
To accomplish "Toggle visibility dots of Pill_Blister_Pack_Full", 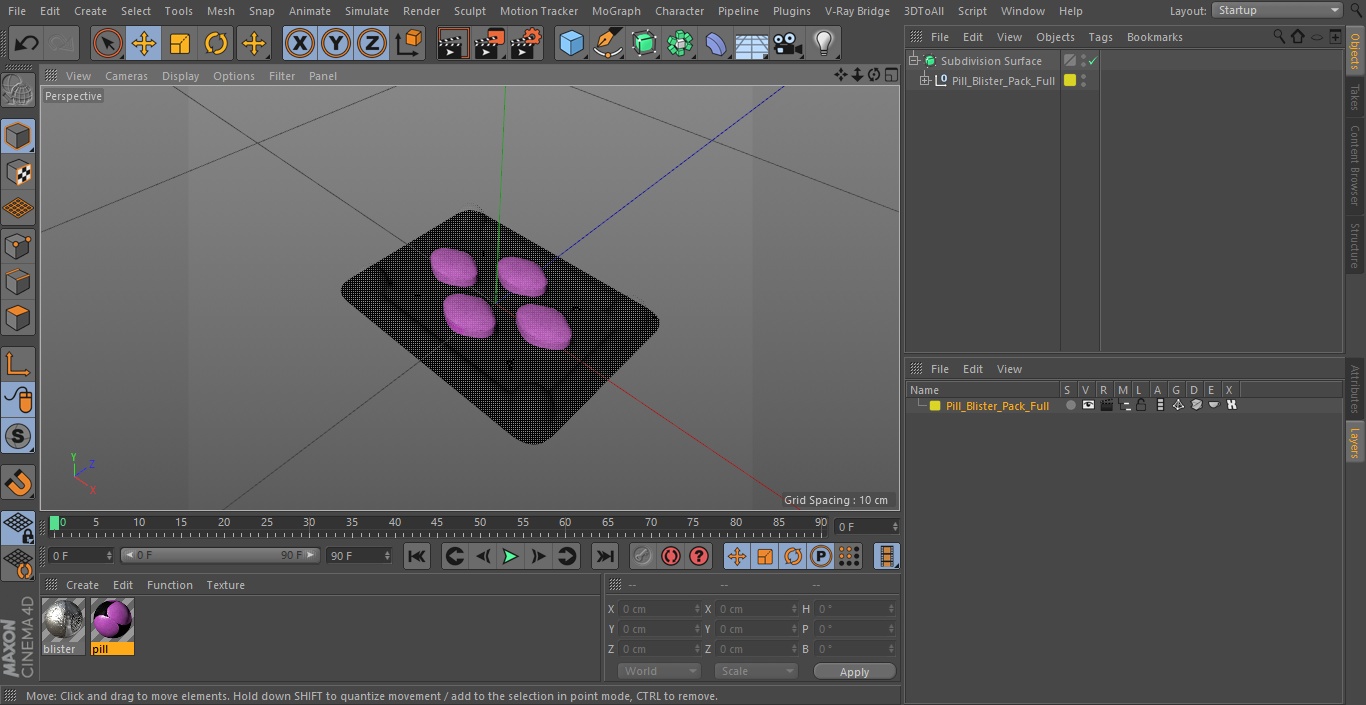I will [x=1084, y=81].
